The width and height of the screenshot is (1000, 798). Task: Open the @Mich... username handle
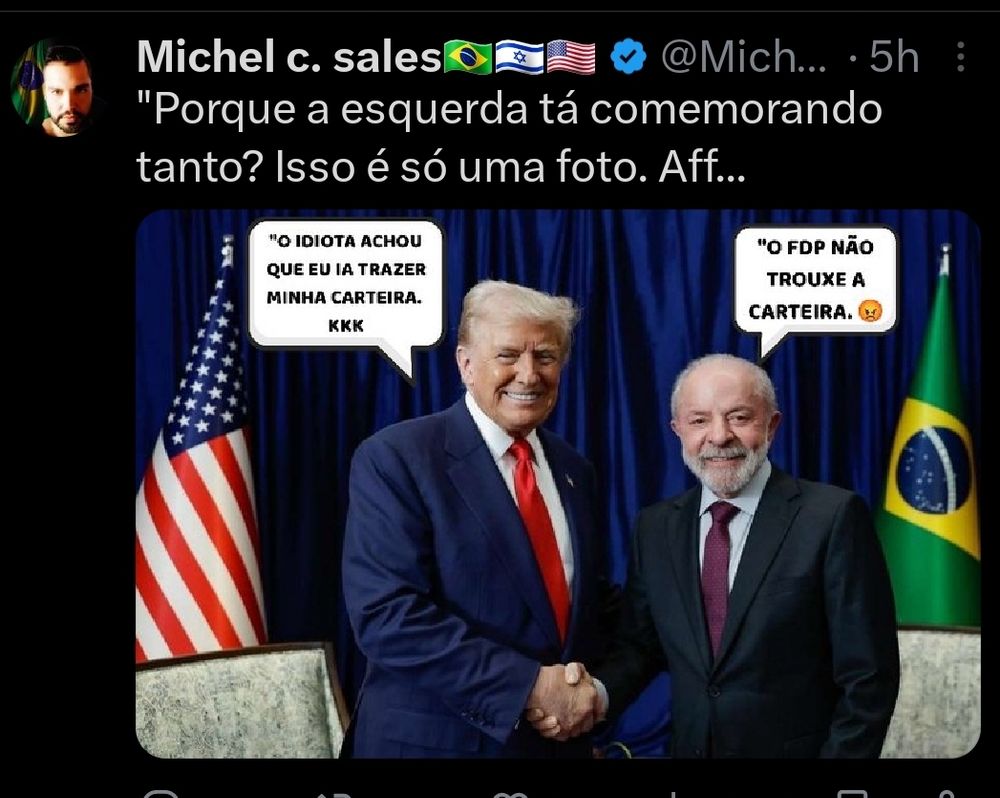click(x=744, y=57)
